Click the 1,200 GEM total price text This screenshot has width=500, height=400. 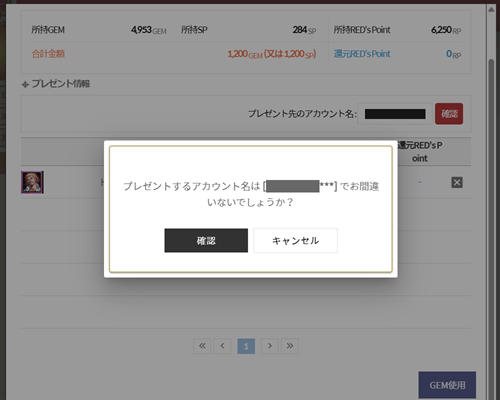[x=272, y=54]
